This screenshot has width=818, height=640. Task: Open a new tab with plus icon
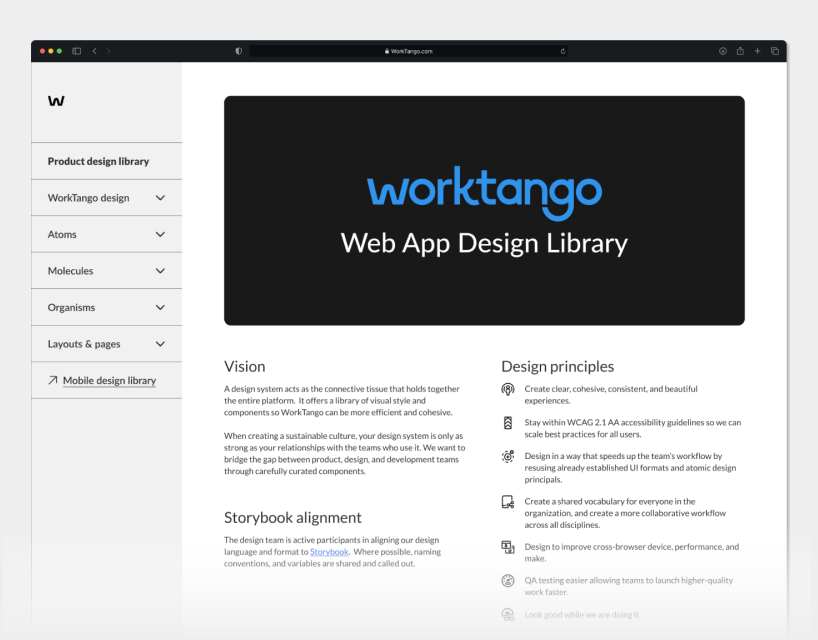(x=757, y=51)
